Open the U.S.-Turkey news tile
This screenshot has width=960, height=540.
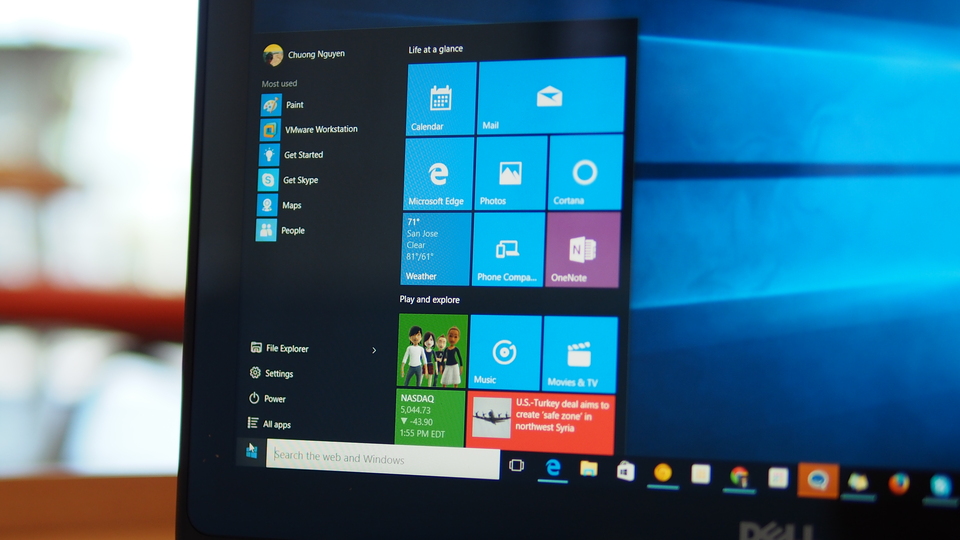coord(540,422)
